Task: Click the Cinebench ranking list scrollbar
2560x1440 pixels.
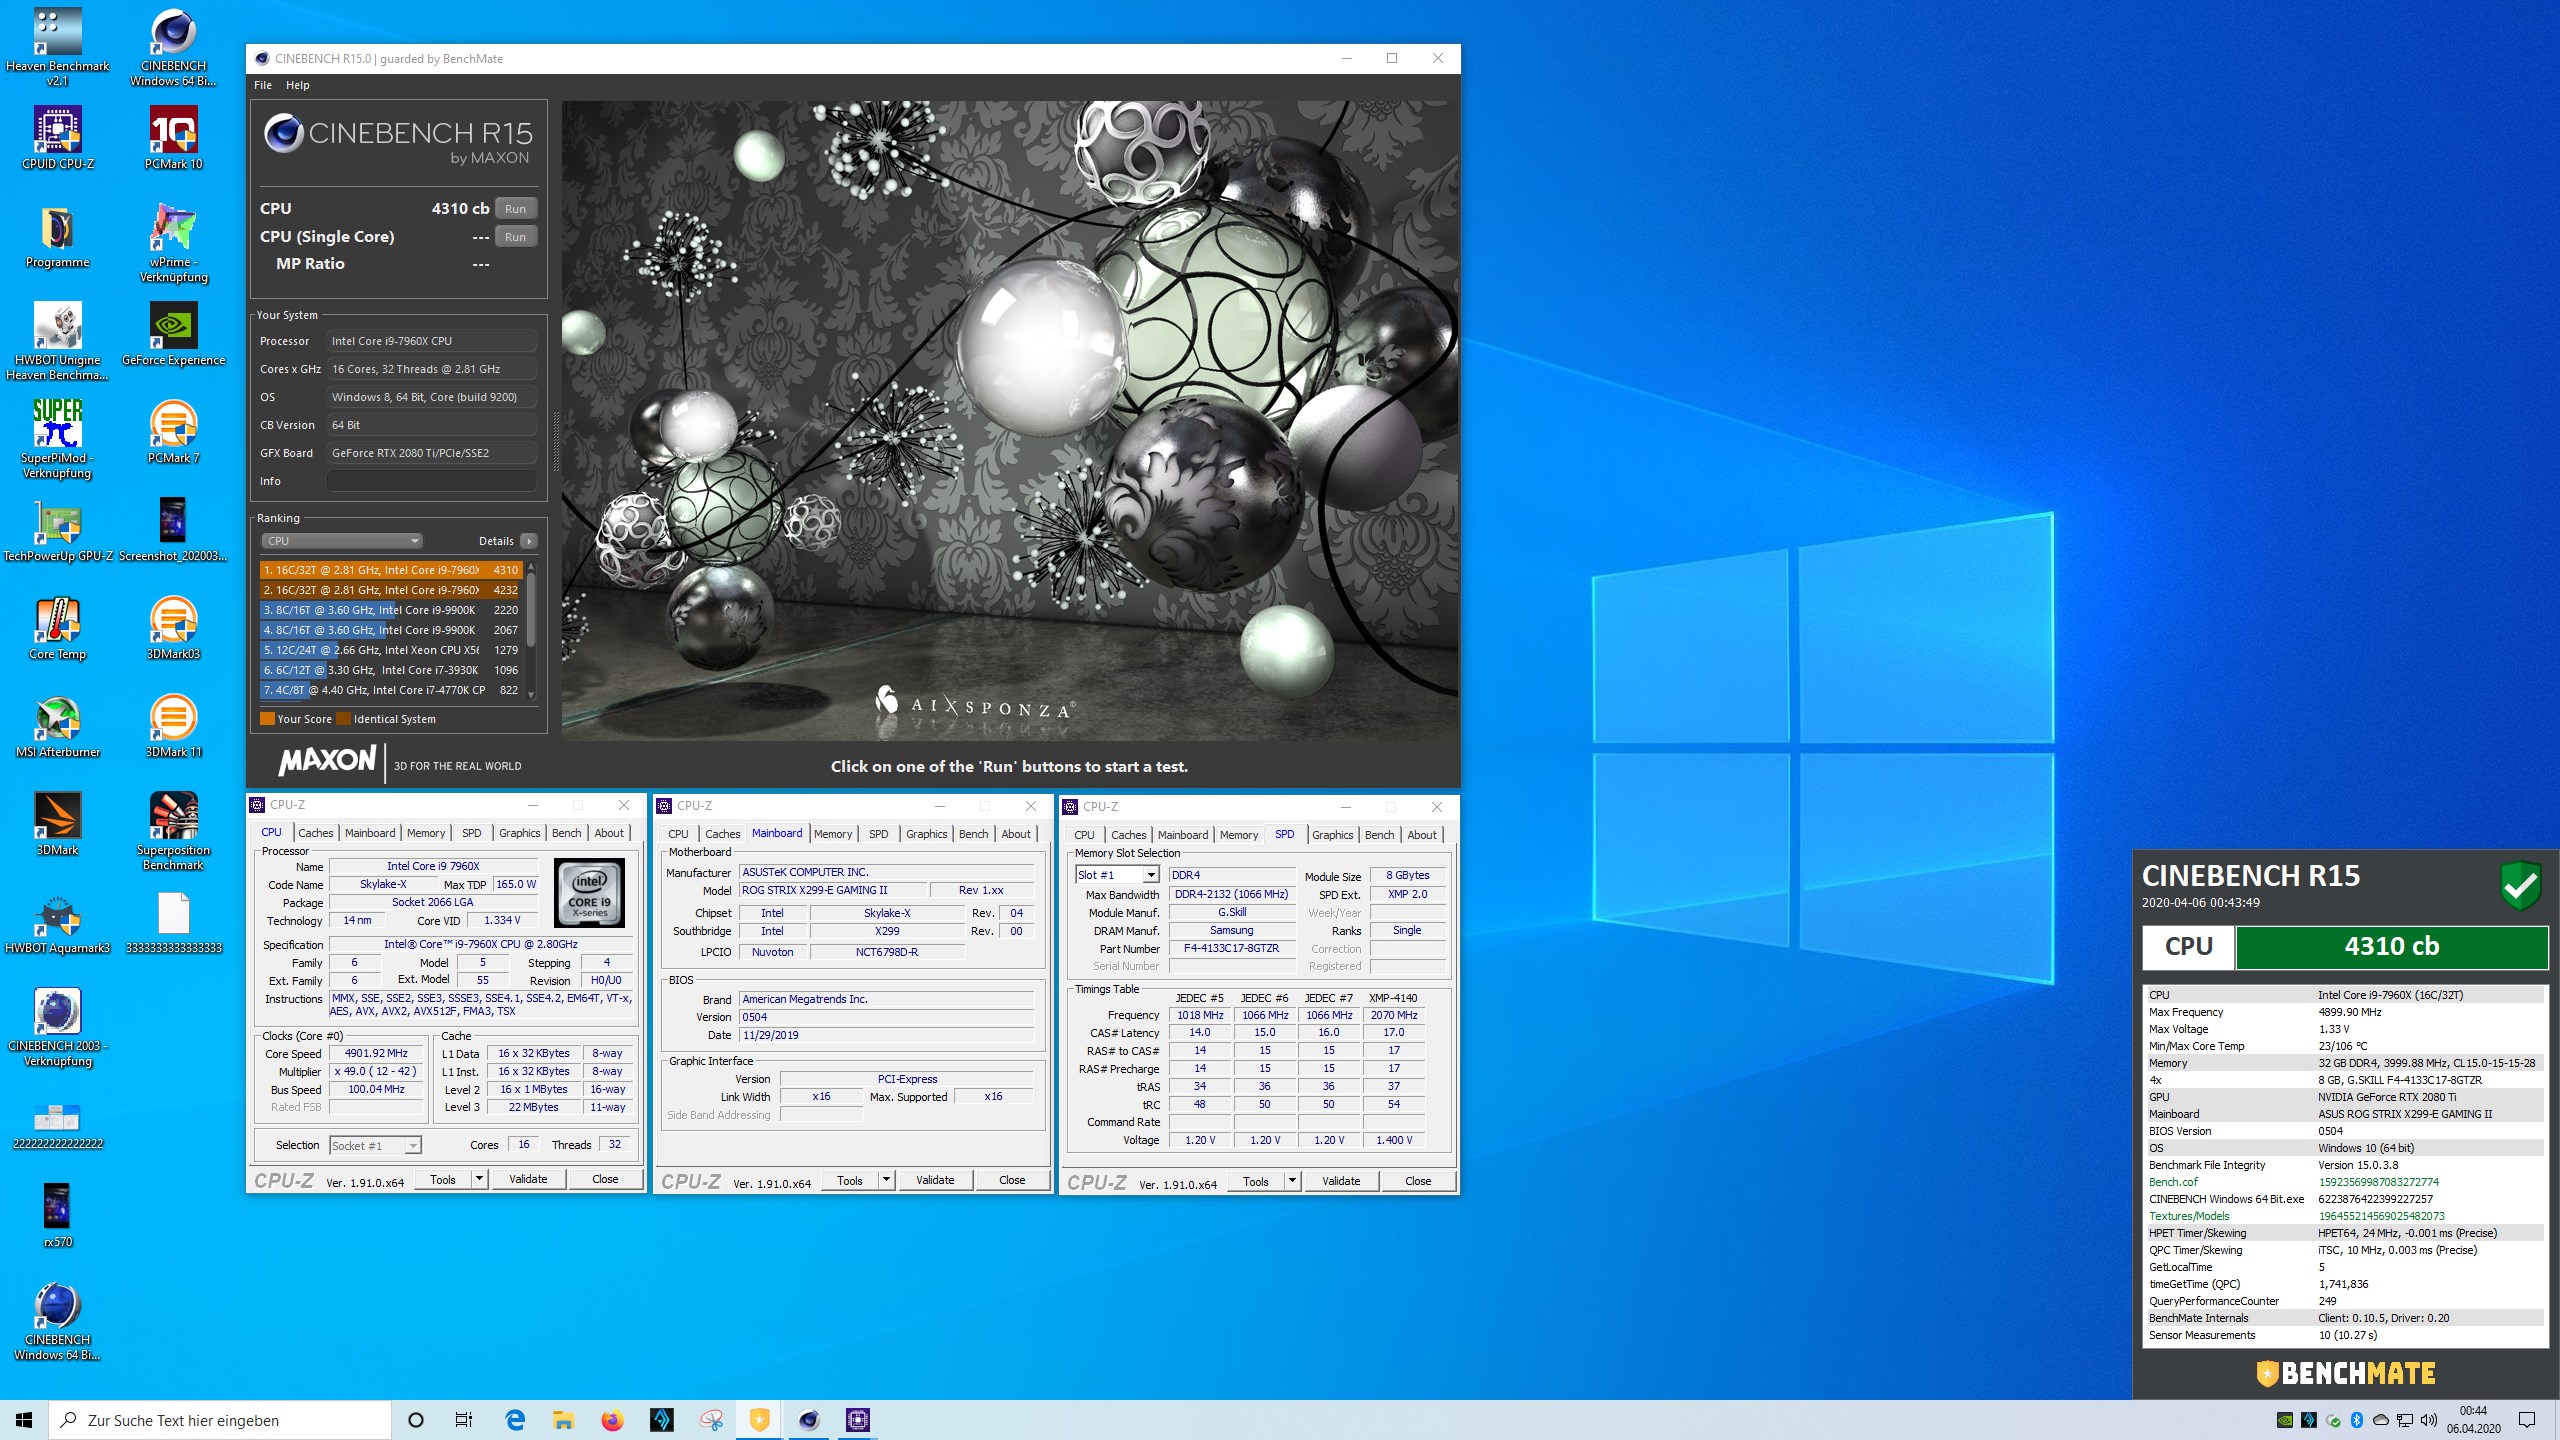Action: 531,608
